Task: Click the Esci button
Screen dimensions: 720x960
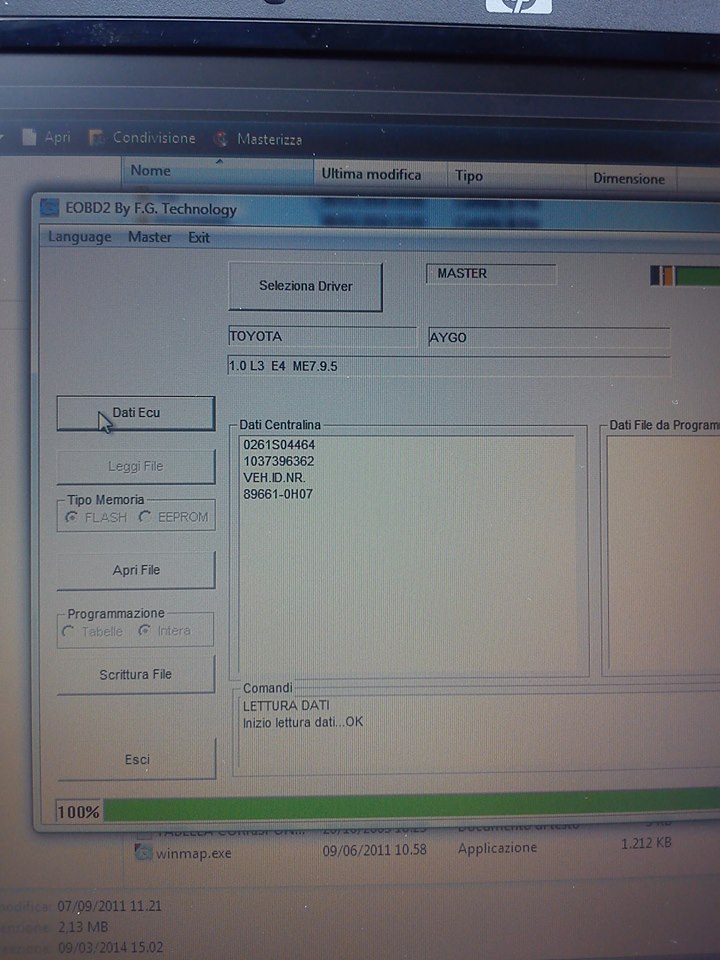Action: [137, 760]
